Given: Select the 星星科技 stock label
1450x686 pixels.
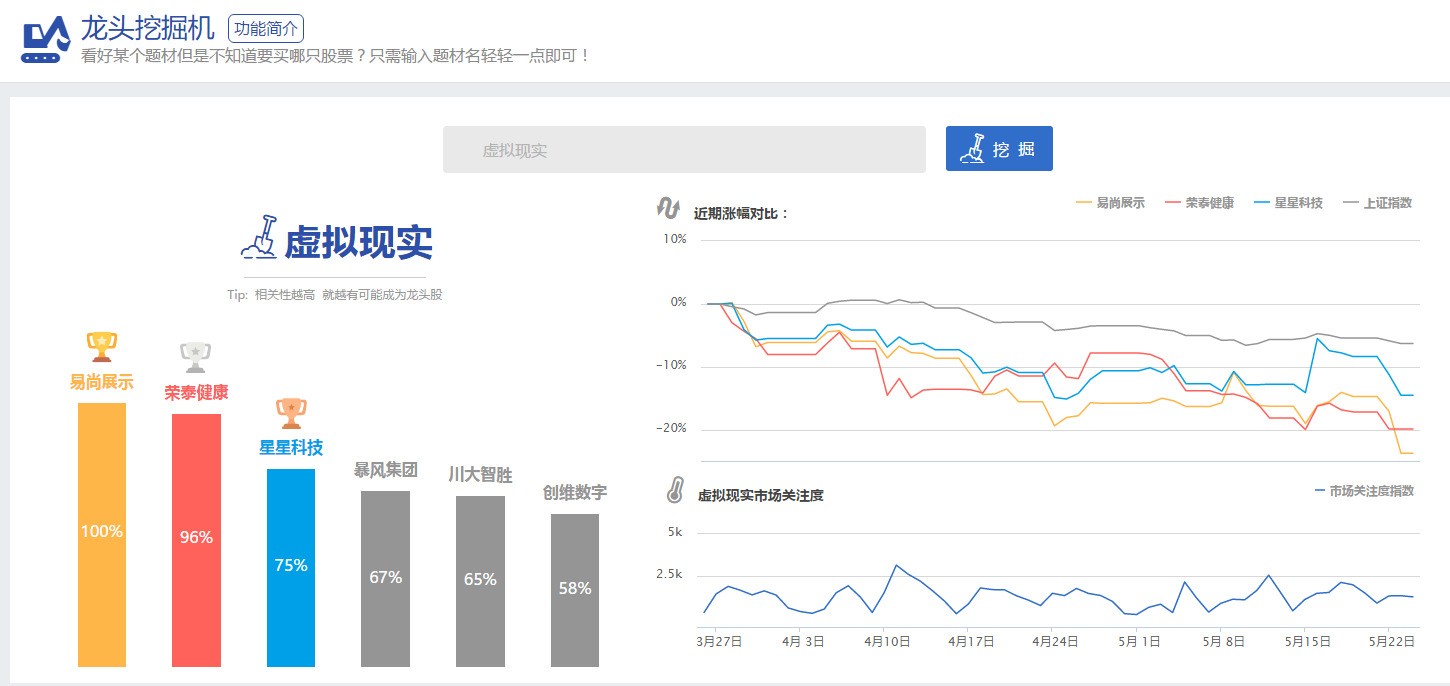Looking at the screenshot, I should click(291, 448).
